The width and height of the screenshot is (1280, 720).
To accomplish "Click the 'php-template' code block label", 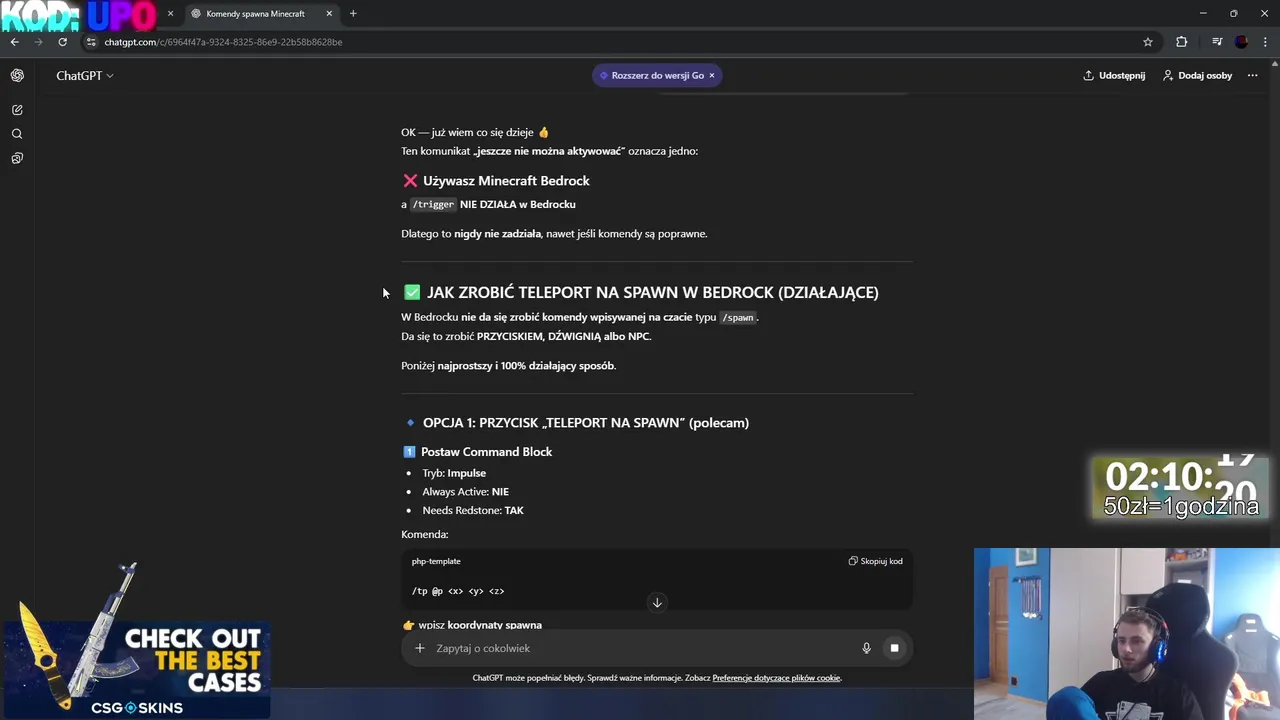I will coord(436,561).
